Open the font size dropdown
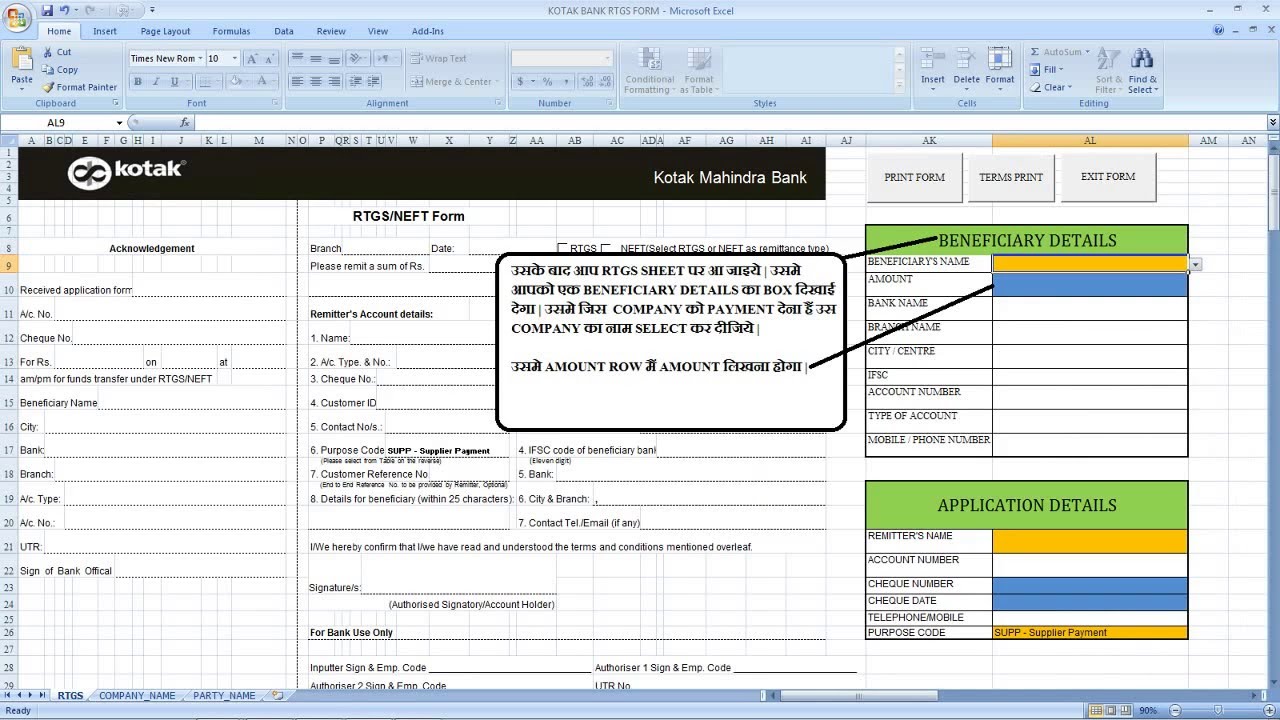Image resolution: width=1280 pixels, height=720 pixels. coord(234,59)
